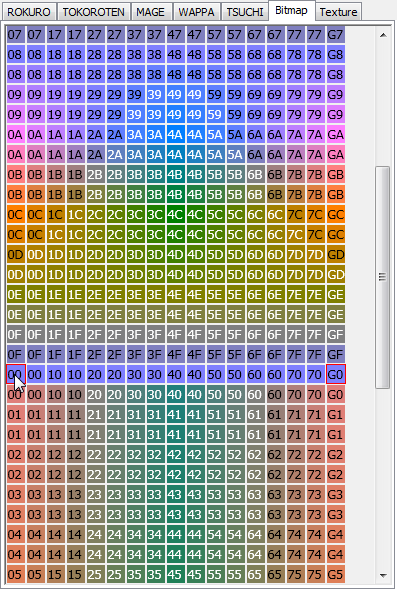Open the TSUCHI tab
Image resolution: width=397 pixels, height=590 pixels.
pyautogui.click(x=245, y=12)
